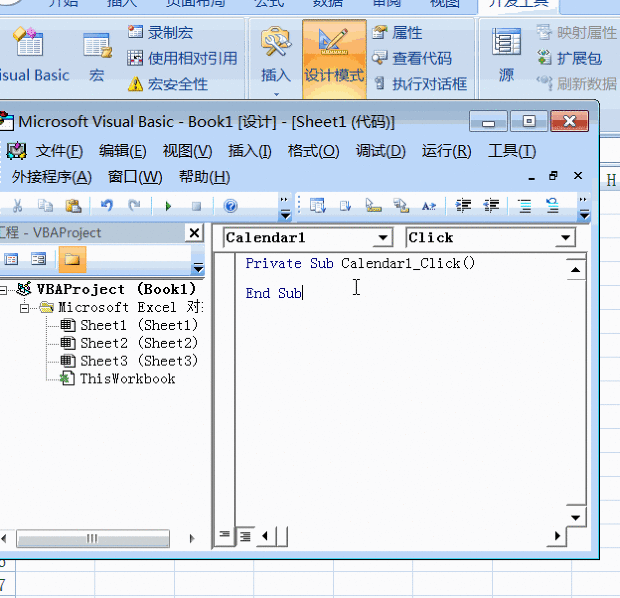
Task: Open the Help (帮助) menu
Action: click(204, 177)
